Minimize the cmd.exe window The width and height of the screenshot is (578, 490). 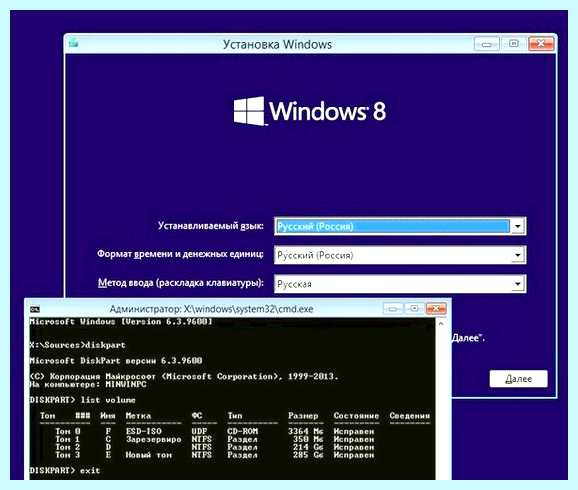tap(393, 308)
